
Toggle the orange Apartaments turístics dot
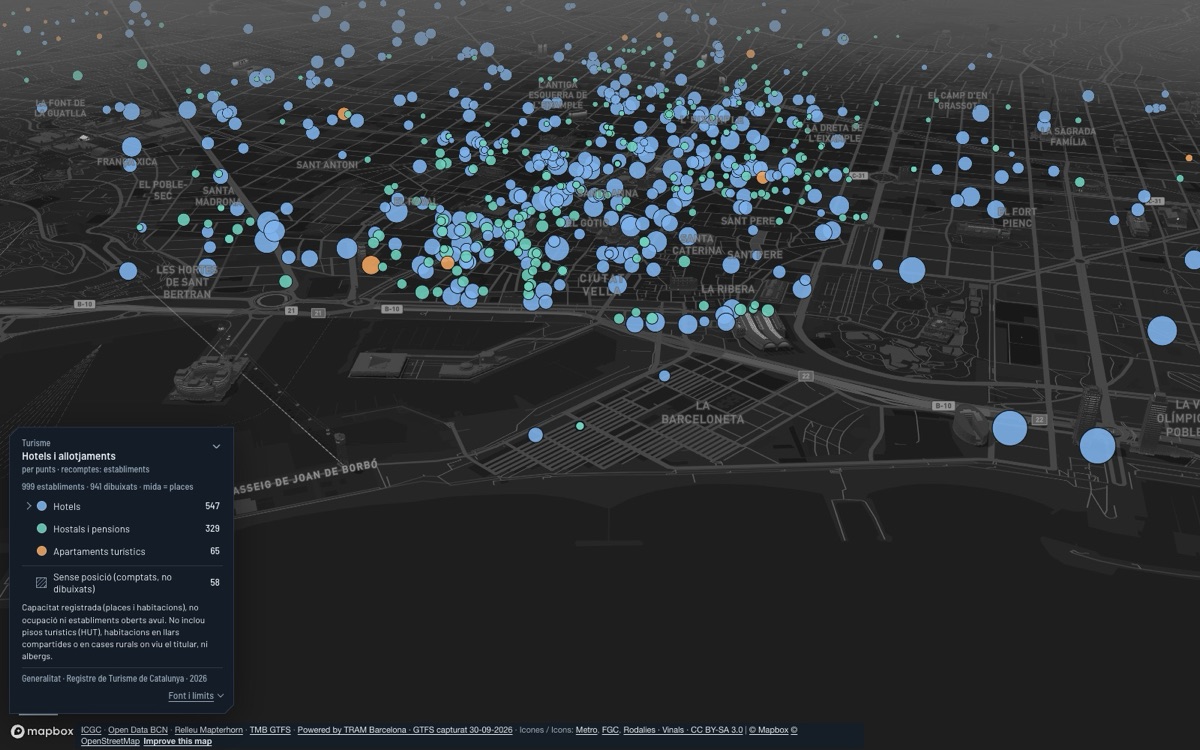[41, 551]
